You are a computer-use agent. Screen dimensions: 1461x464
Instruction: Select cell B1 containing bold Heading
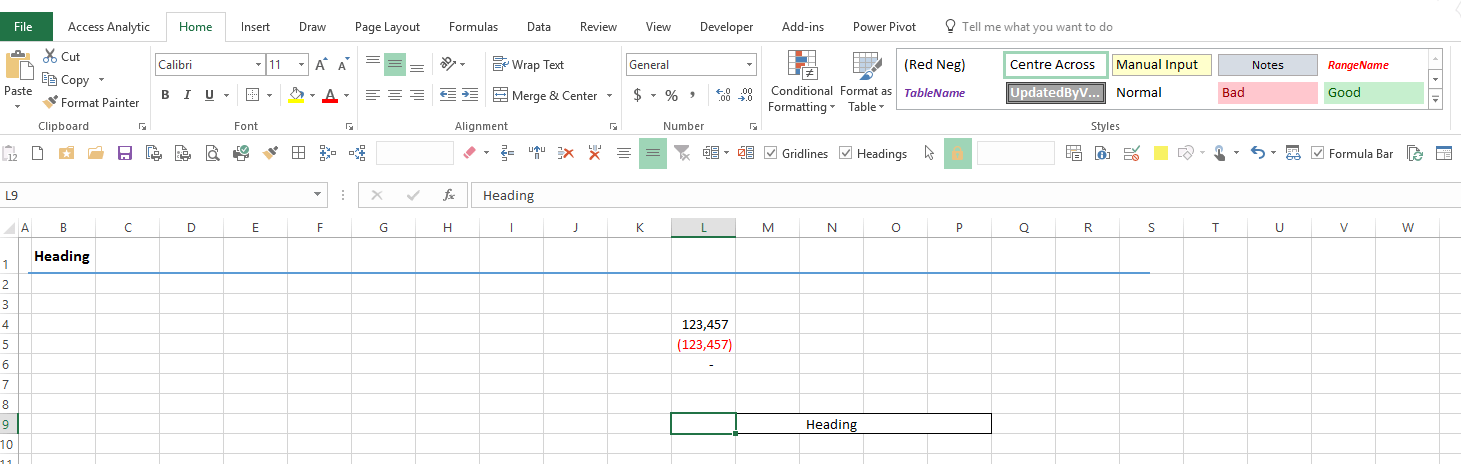63,256
